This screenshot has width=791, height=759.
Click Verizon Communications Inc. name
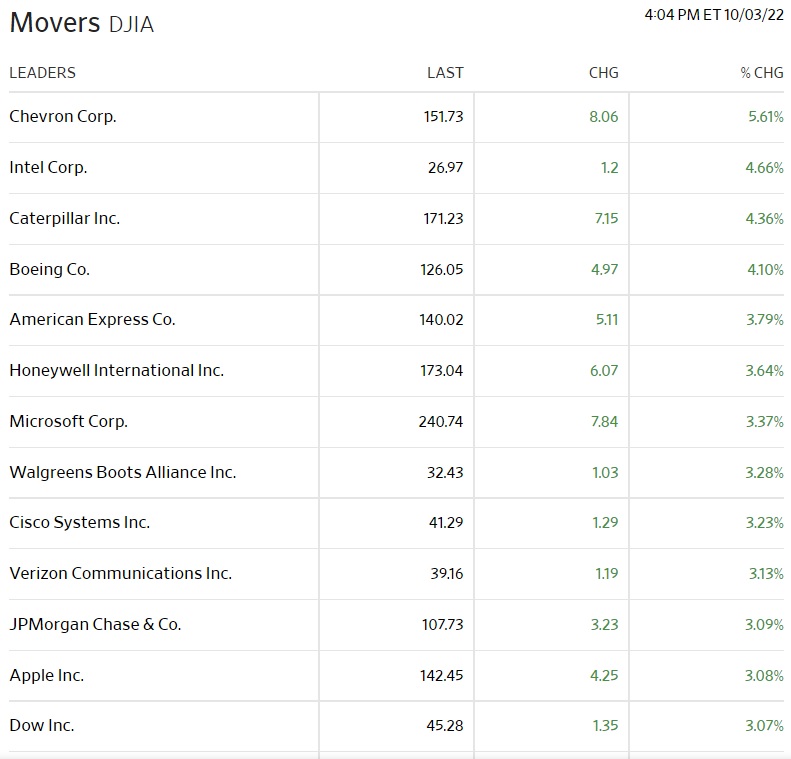[x=121, y=573]
